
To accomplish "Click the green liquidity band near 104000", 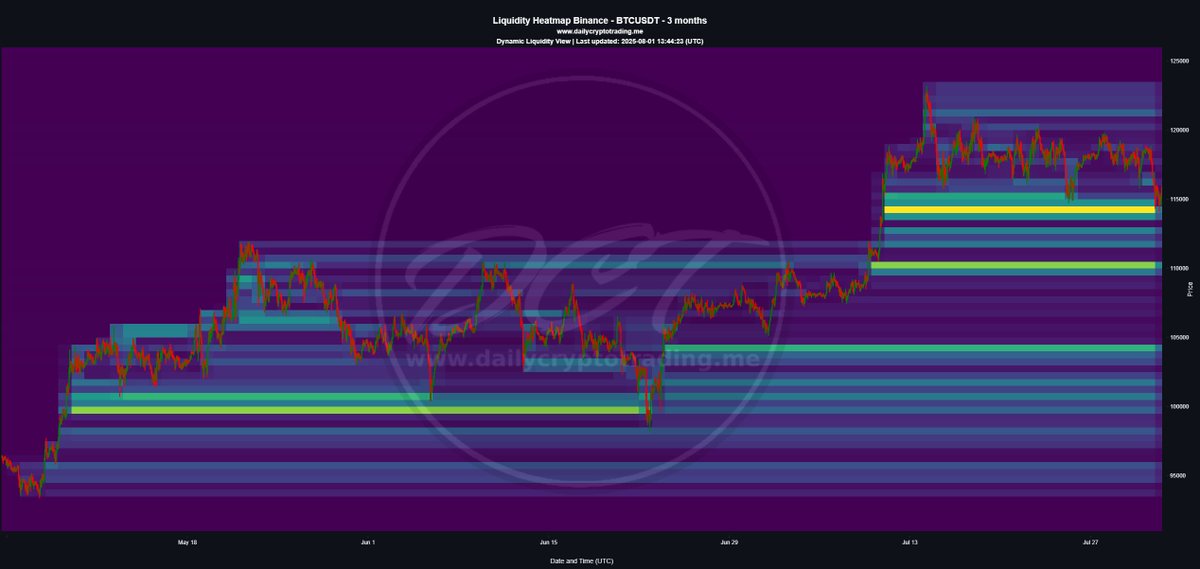I will tap(908, 347).
